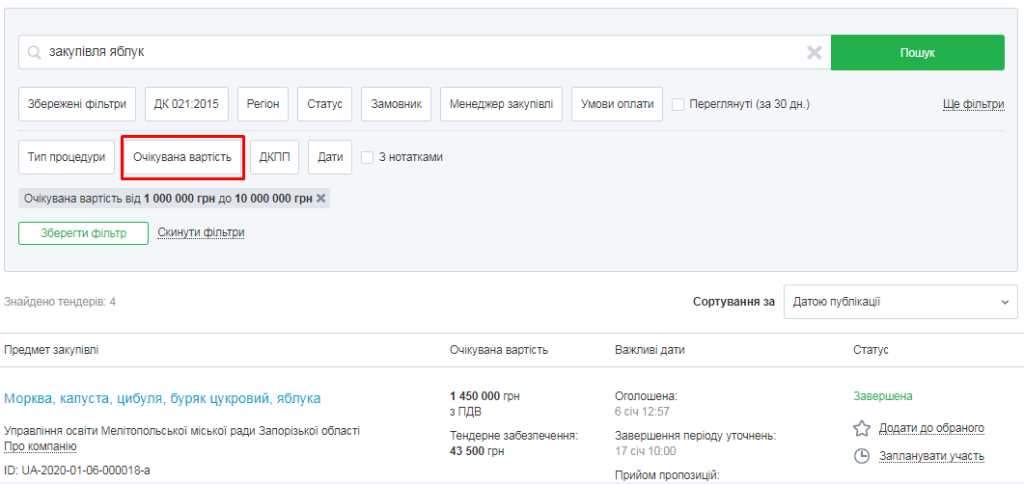
Task: Select the Очікувана вартість filter
Action: tap(183, 157)
